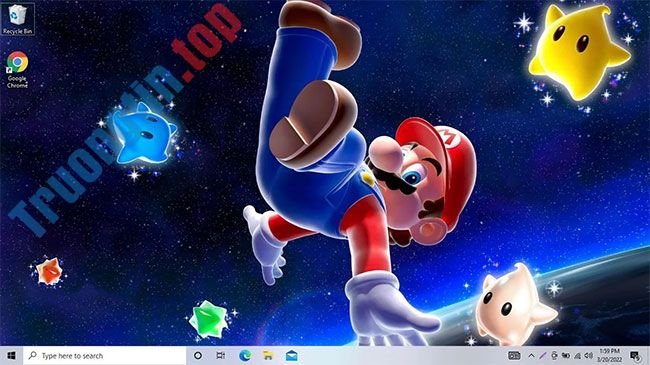
Task: Open File Explorer from the taskbar
Action: [x=268, y=355]
